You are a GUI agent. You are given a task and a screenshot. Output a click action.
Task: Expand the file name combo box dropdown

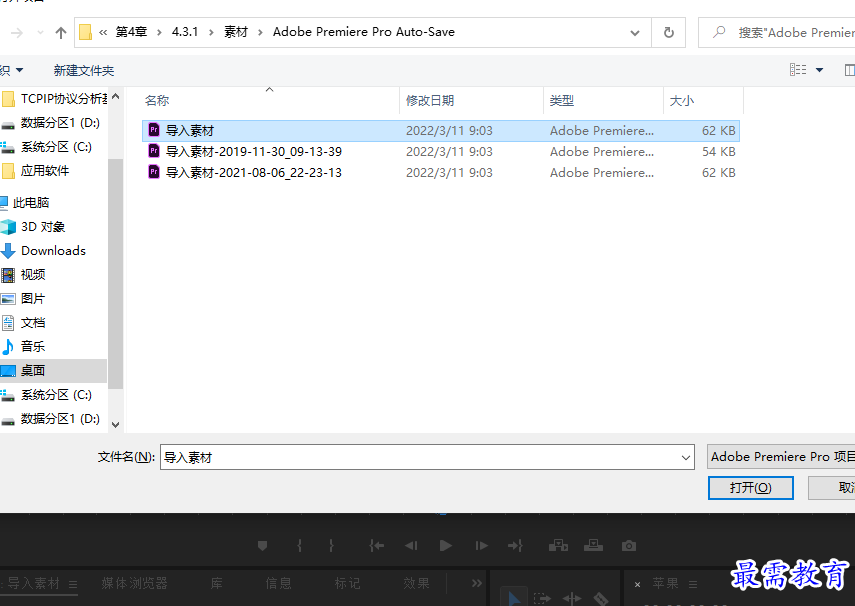(686, 457)
